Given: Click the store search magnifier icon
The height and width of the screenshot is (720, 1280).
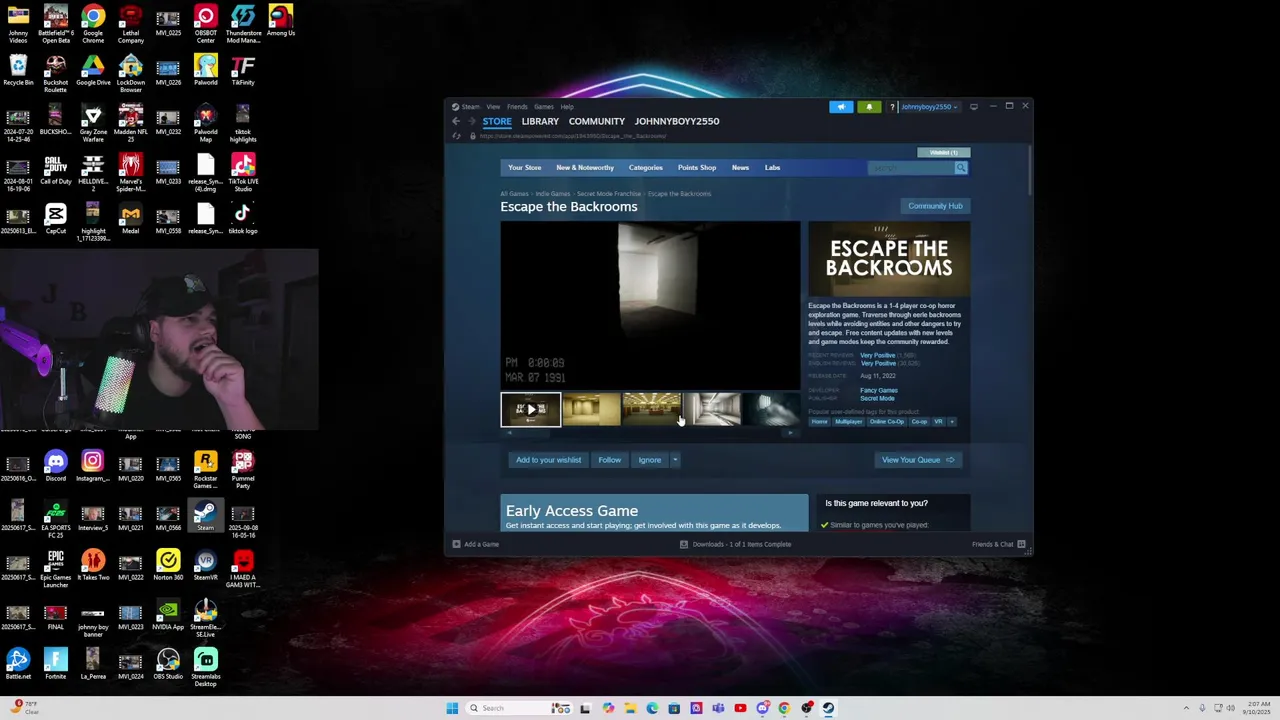Looking at the screenshot, I should point(961,168).
